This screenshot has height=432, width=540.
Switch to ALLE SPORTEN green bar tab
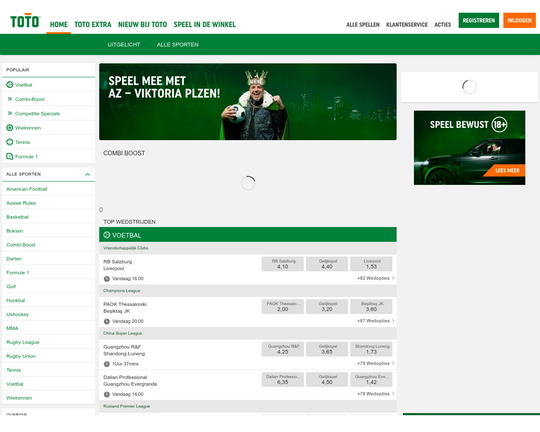pyautogui.click(x=178, y=44)
